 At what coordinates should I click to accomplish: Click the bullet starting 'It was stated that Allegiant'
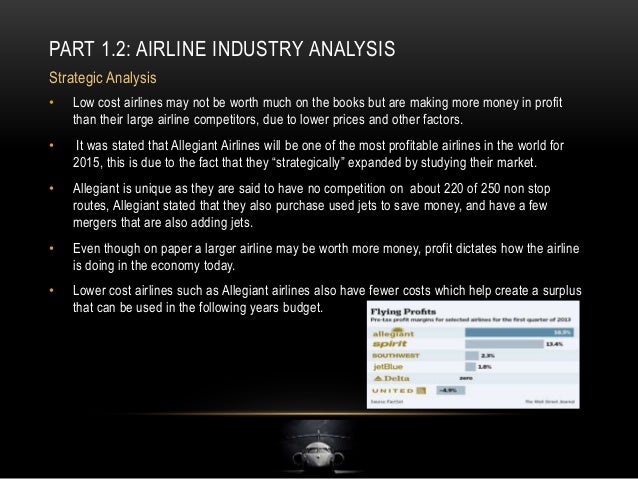click(x=318, y=154)
